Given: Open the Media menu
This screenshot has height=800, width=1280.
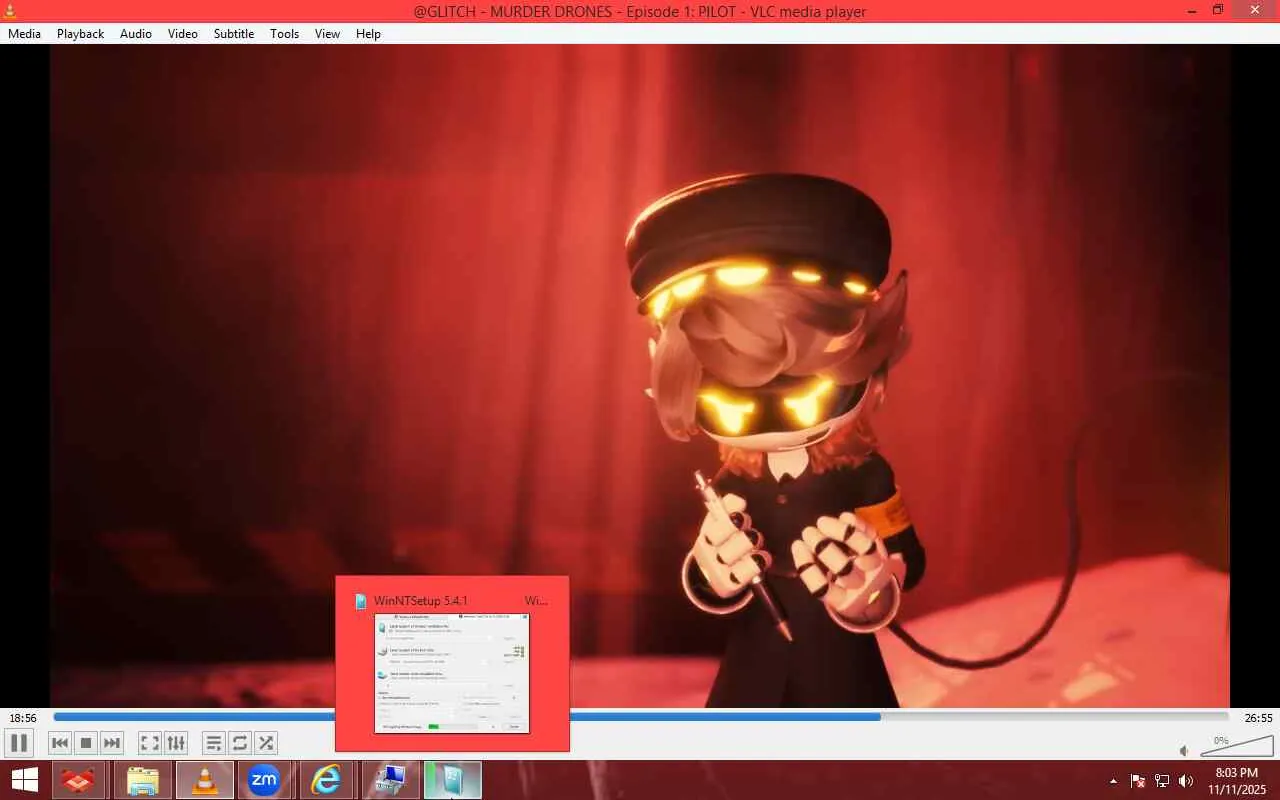Looking at the screenshot, I should [24, 33].
